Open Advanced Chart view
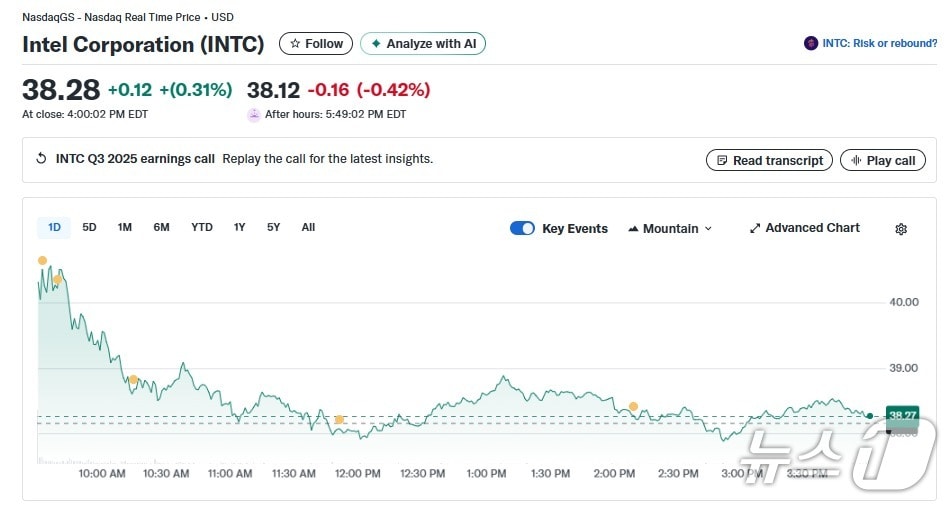 (x=804, y=228)
